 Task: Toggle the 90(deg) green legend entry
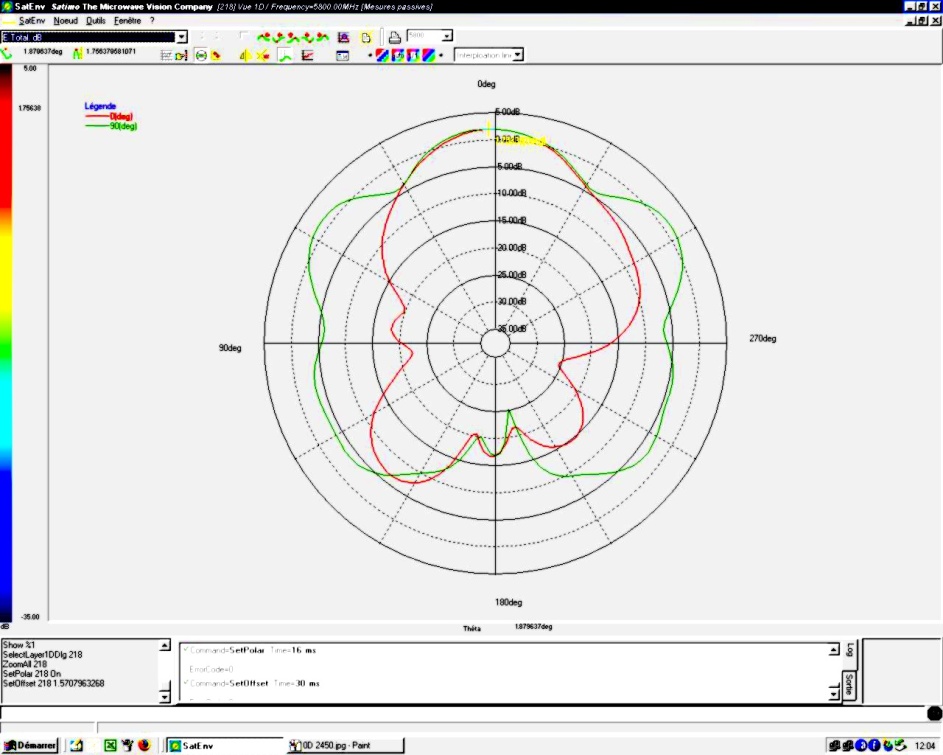click(x=122, y=126)
